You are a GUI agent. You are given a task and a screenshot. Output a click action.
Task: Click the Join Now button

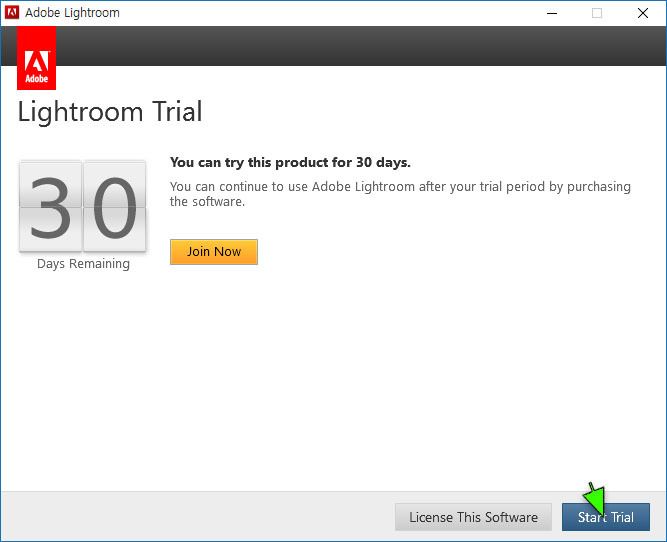coord(214,252)
